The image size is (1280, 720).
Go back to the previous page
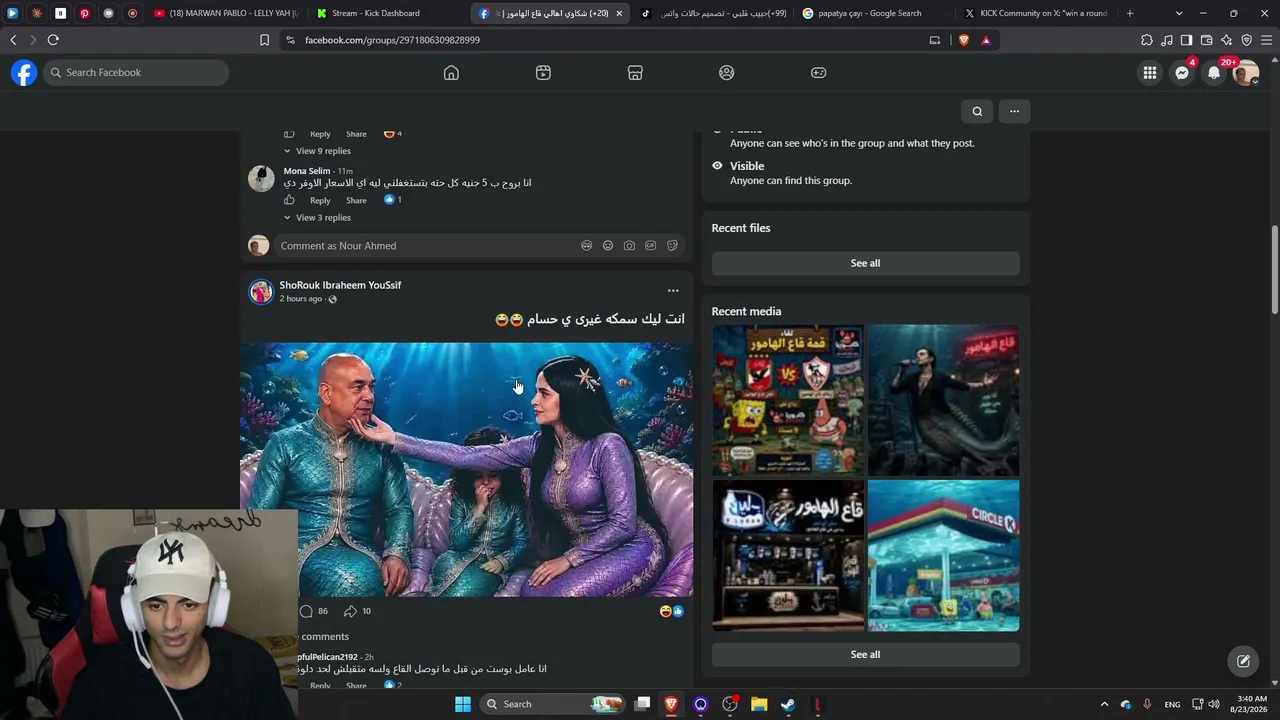(x=13, y=40)
